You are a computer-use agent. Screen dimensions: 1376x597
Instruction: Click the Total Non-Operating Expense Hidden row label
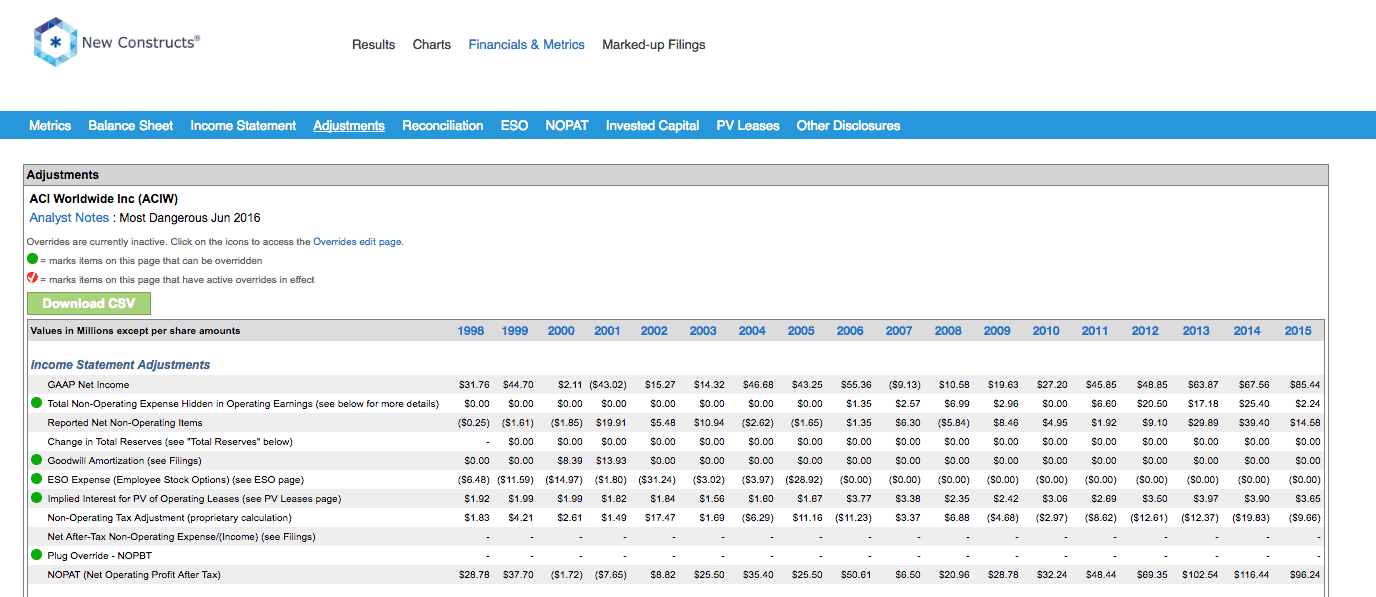pos(243,404)
